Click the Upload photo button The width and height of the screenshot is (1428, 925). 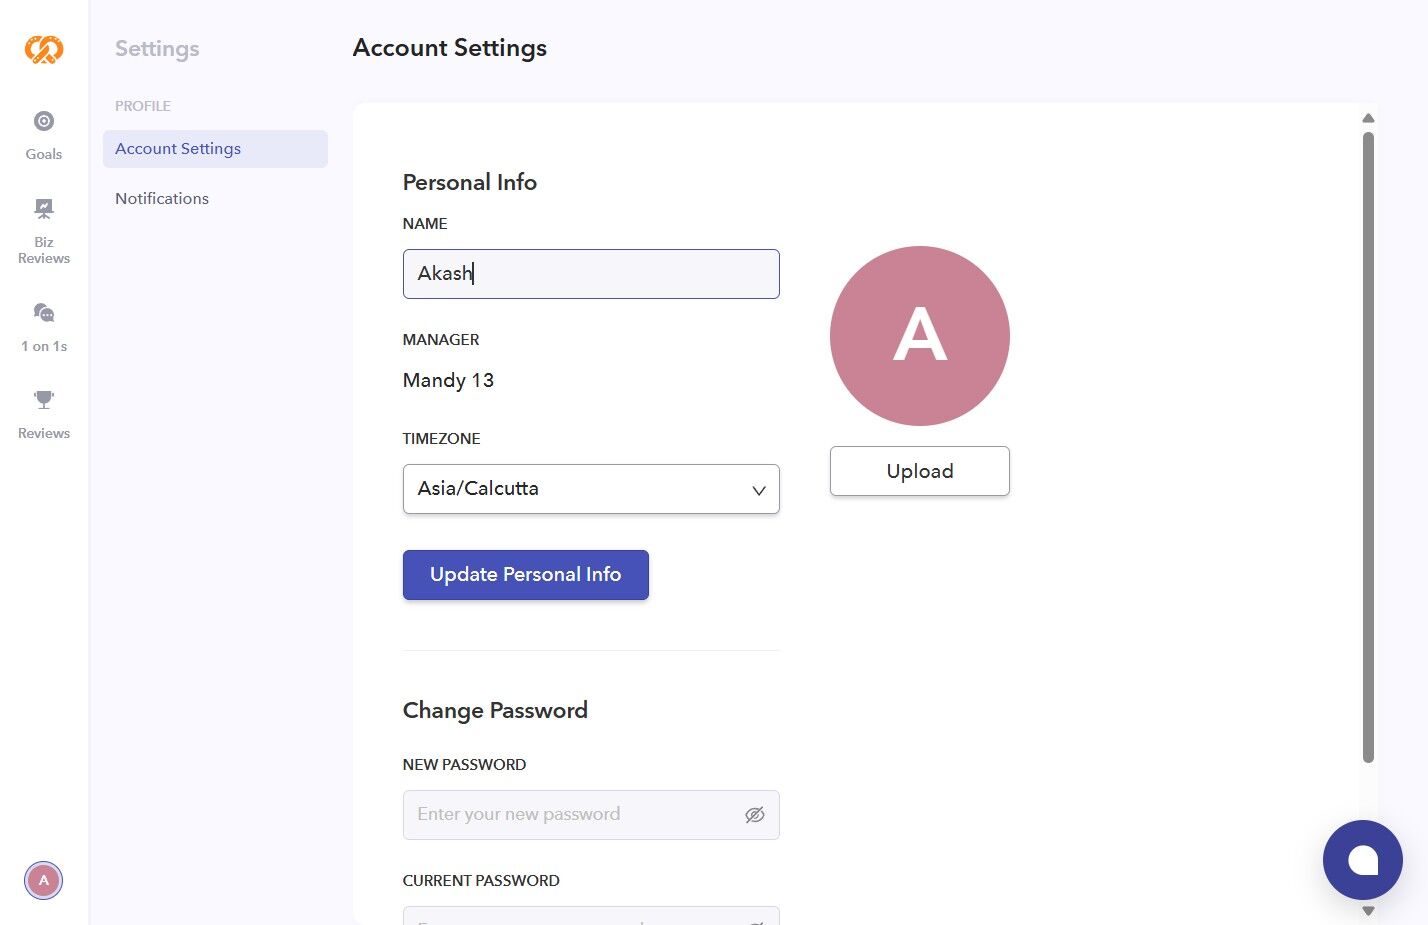[919, 471]
